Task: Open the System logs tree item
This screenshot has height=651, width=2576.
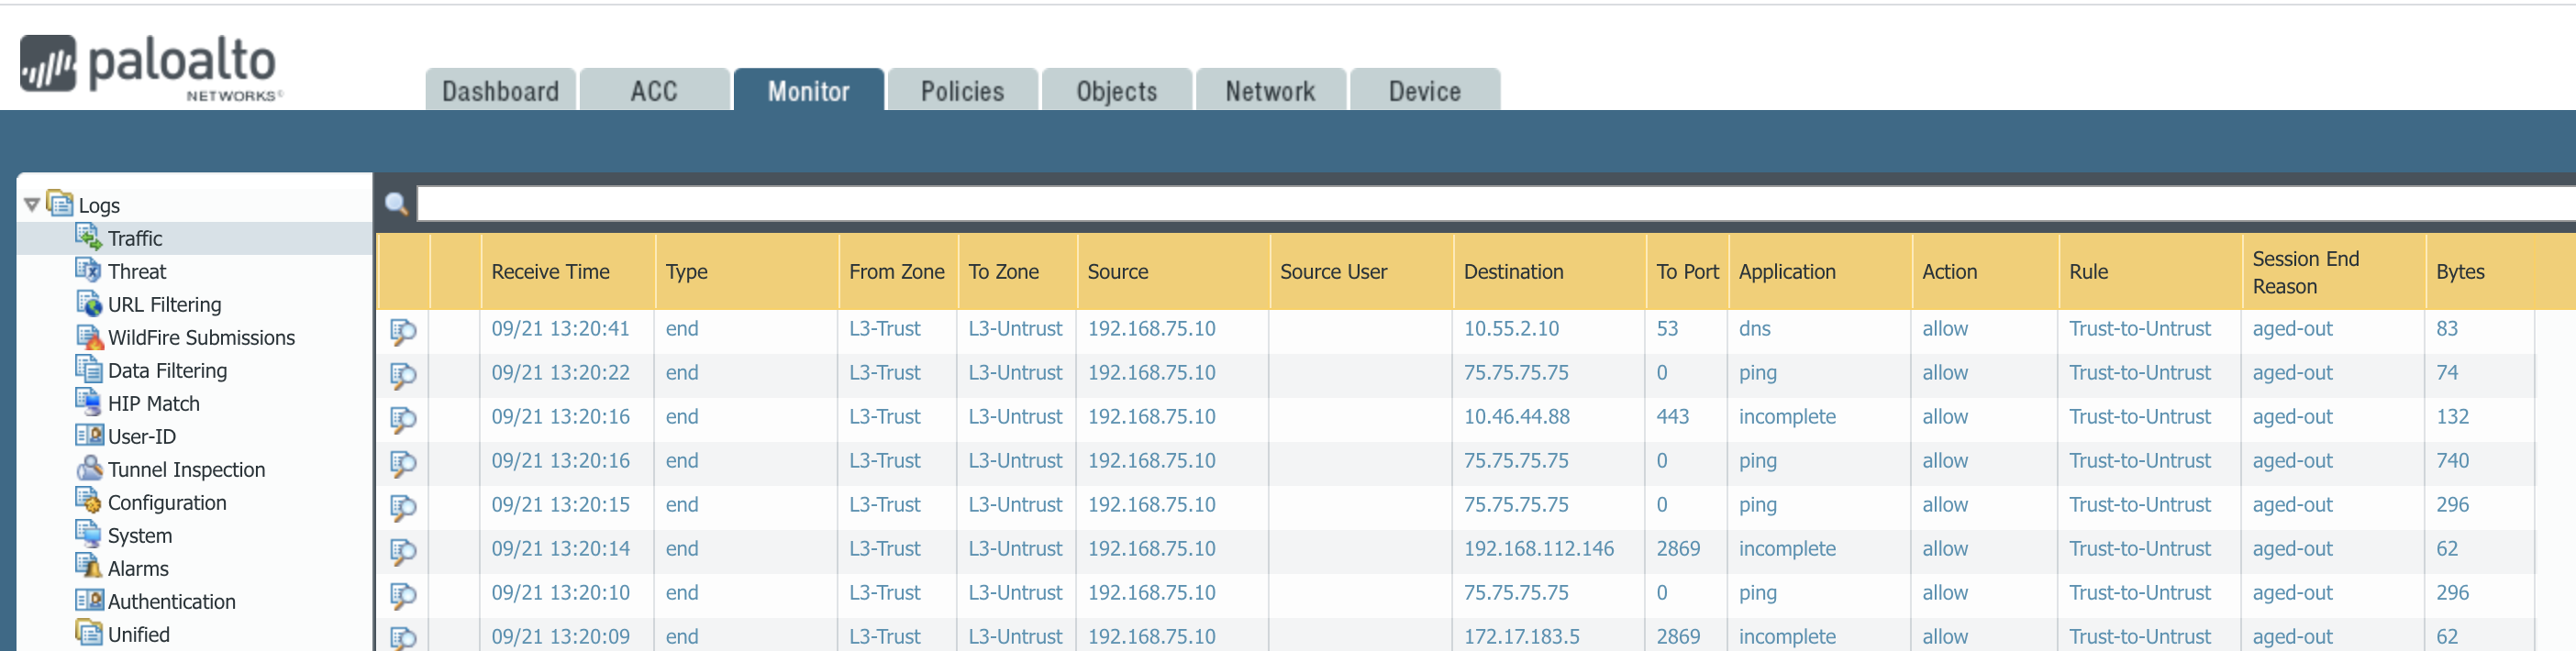Action: click(x=139, y=536)
